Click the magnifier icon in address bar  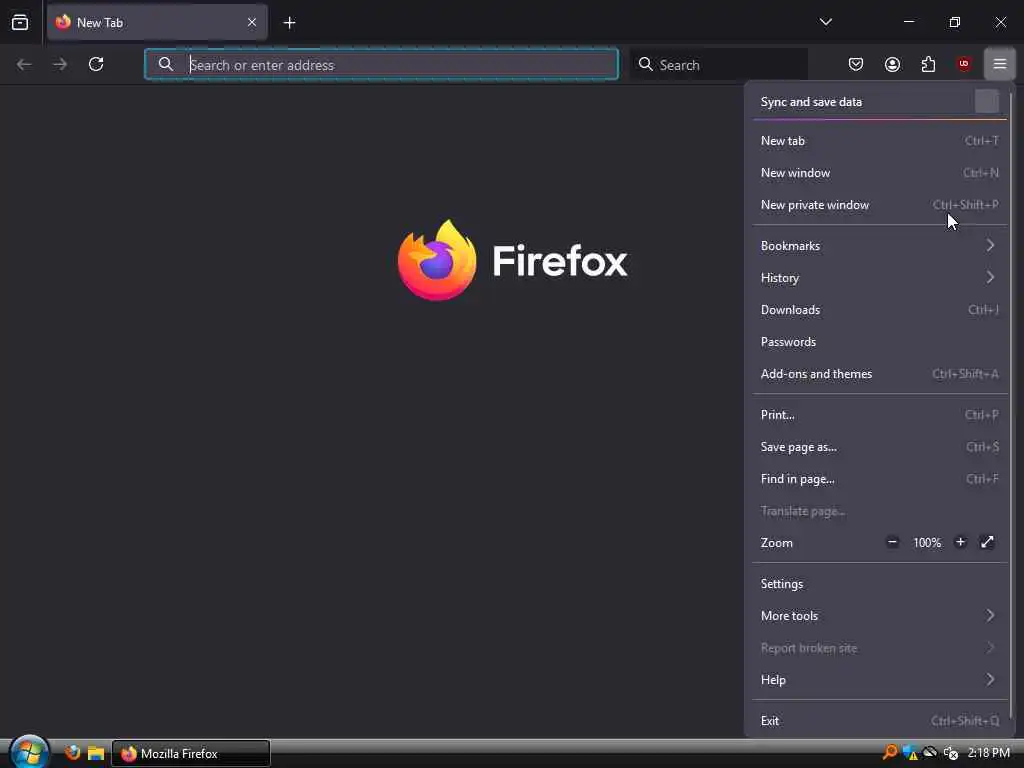(166, 64)
